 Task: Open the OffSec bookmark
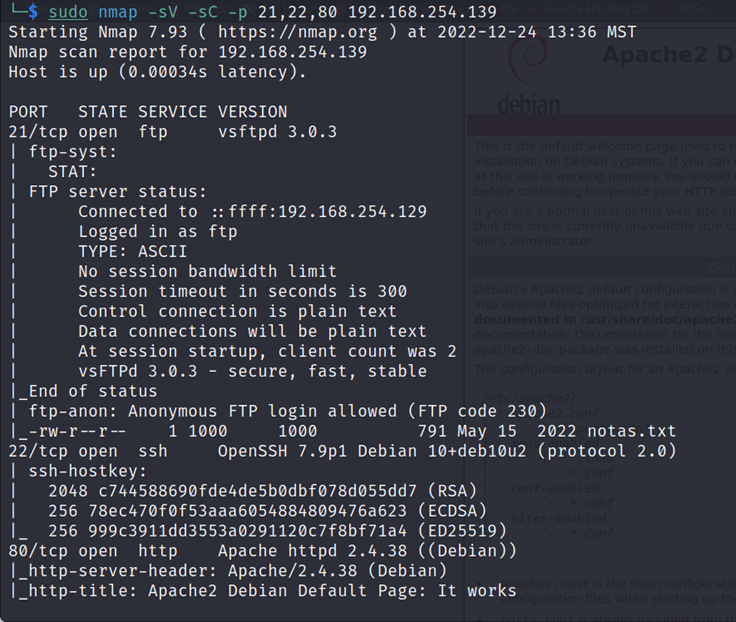tap(693, 9)
